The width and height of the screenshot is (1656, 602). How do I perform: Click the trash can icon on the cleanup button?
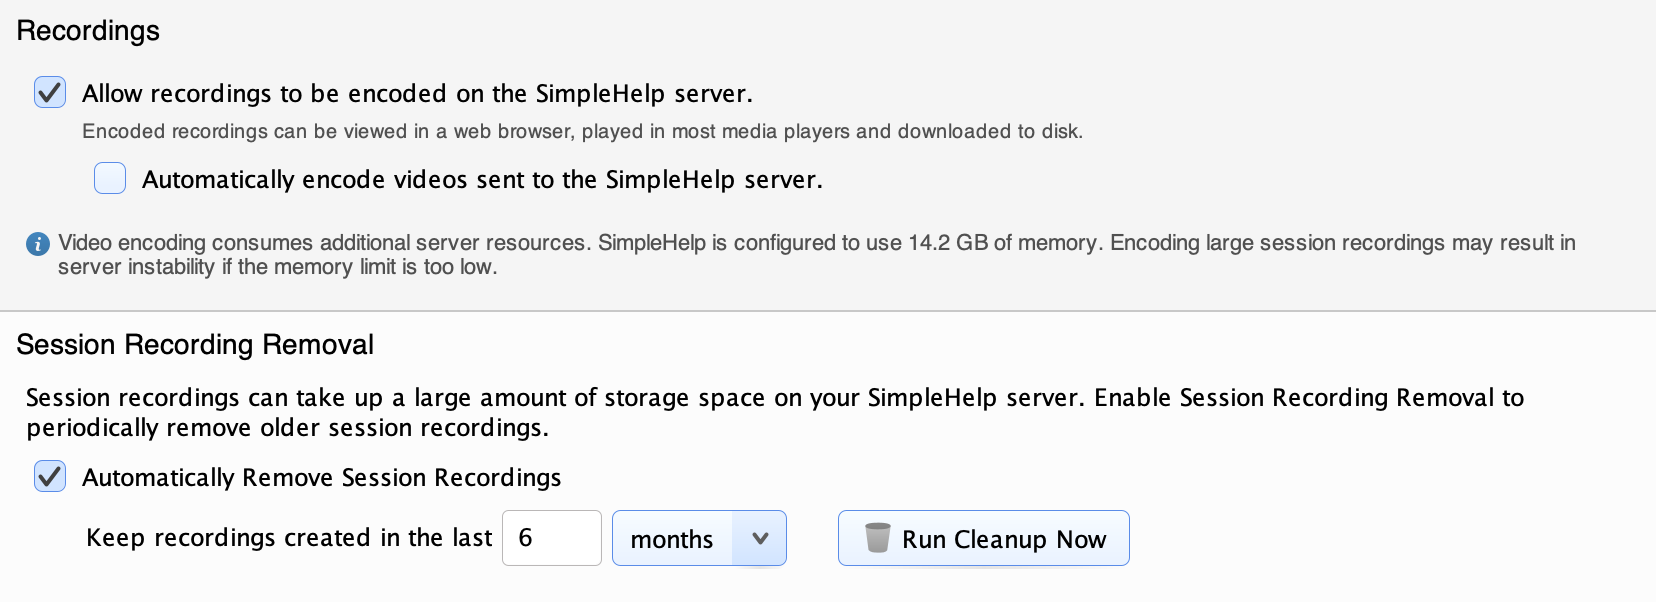[877, 538]
